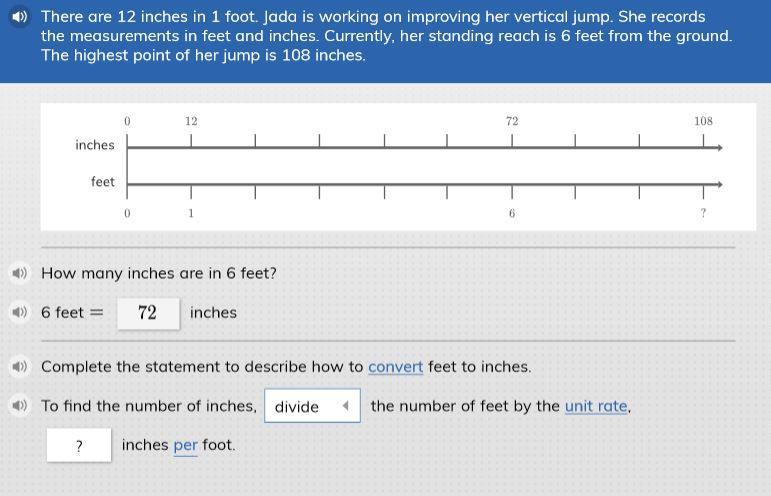This screenshot has height=496, width=771.
Task: Click the '?' label under the feet line
Action: point(703,213)
